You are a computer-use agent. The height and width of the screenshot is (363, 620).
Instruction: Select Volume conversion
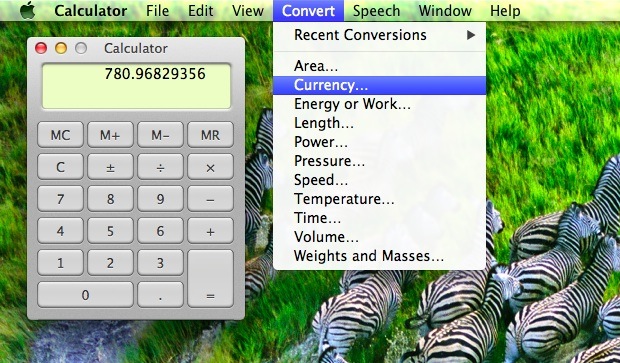pyautogui.click(x=379, y=237)
